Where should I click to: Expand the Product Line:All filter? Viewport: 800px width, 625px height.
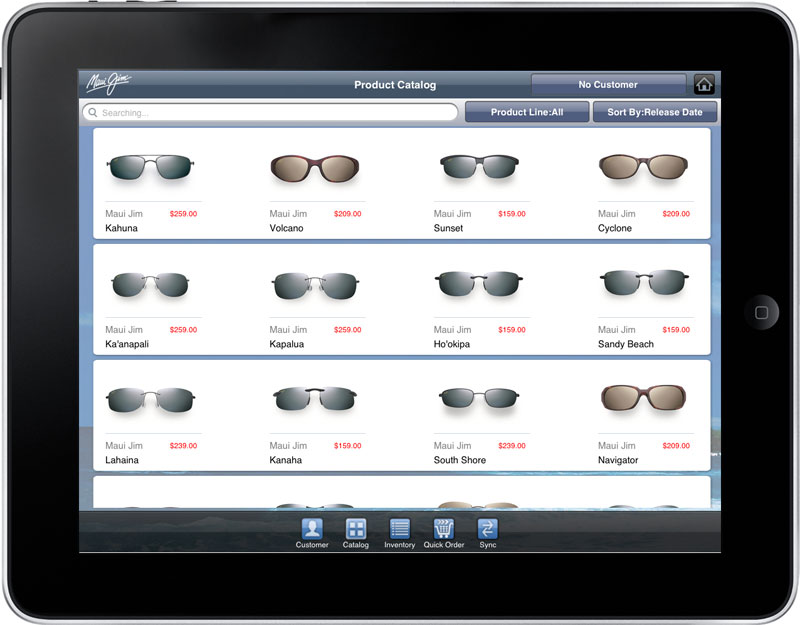click(526, 113)
